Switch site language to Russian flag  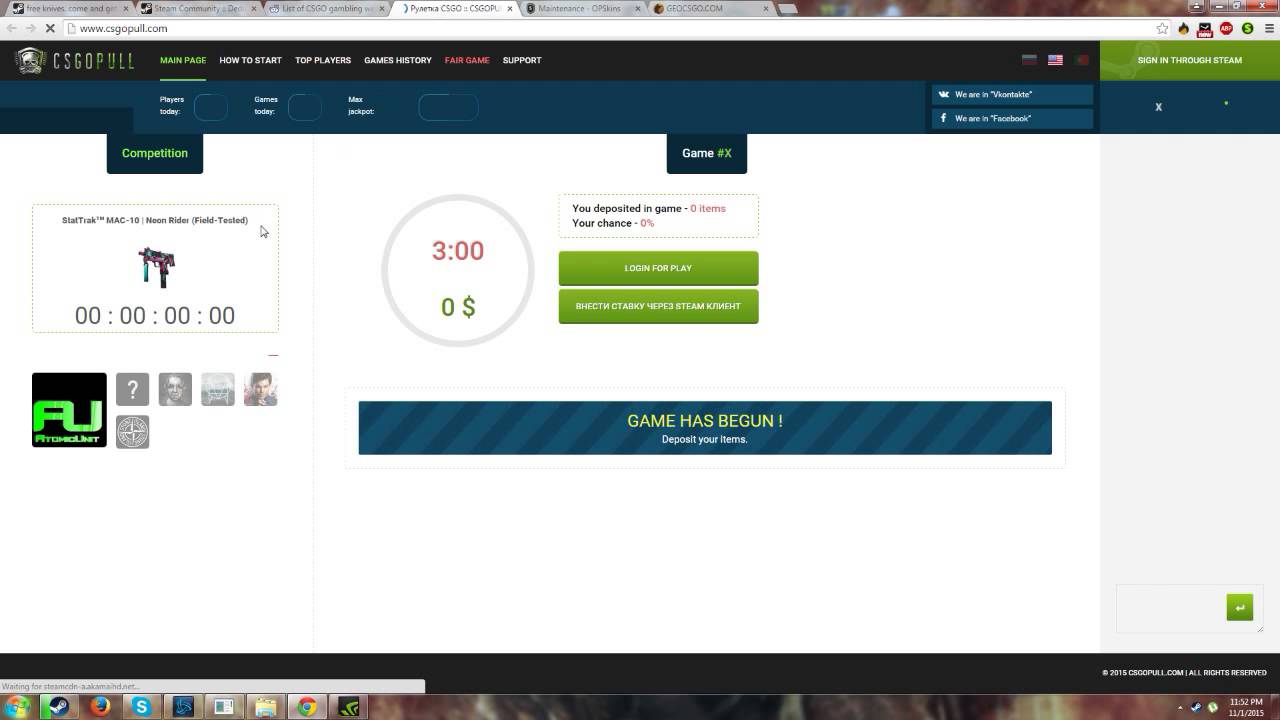pos(1029,60)
